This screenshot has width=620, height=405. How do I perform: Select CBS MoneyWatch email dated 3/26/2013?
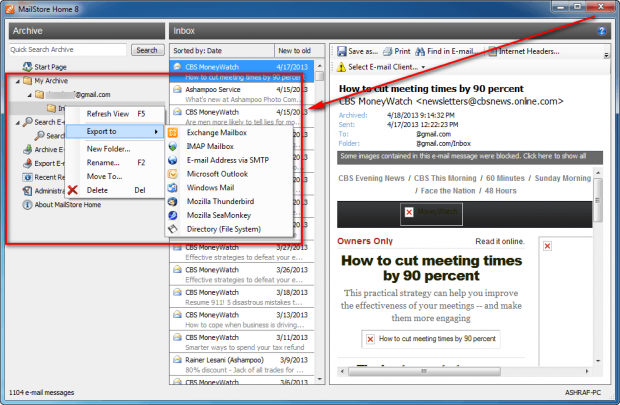(242, 274)
